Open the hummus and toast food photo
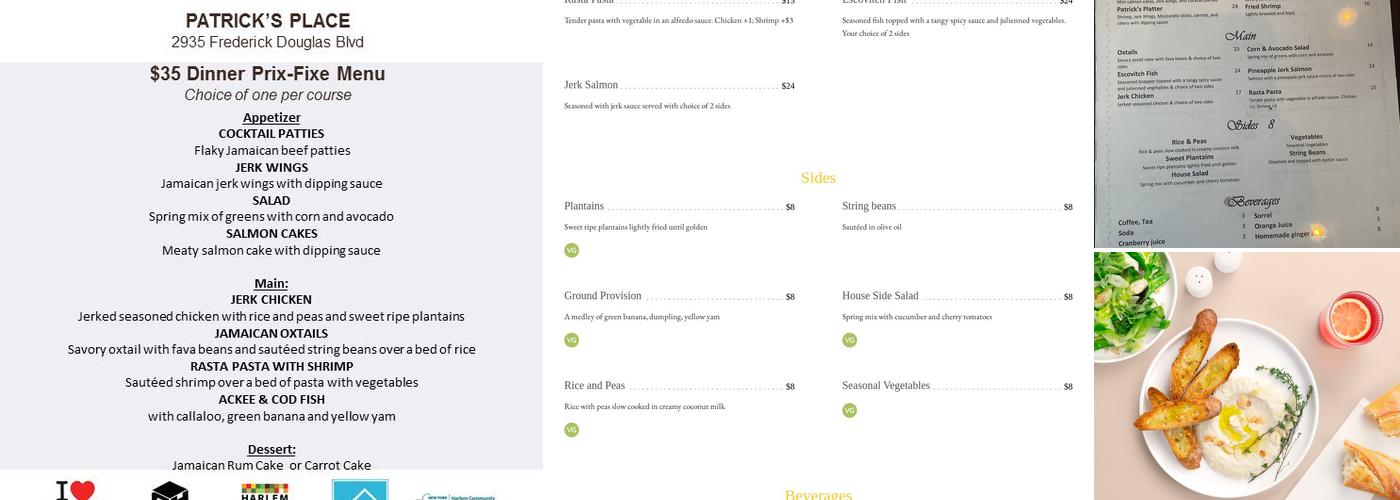The width and height of the screenshot is (1400, 500). (1247, 375)
